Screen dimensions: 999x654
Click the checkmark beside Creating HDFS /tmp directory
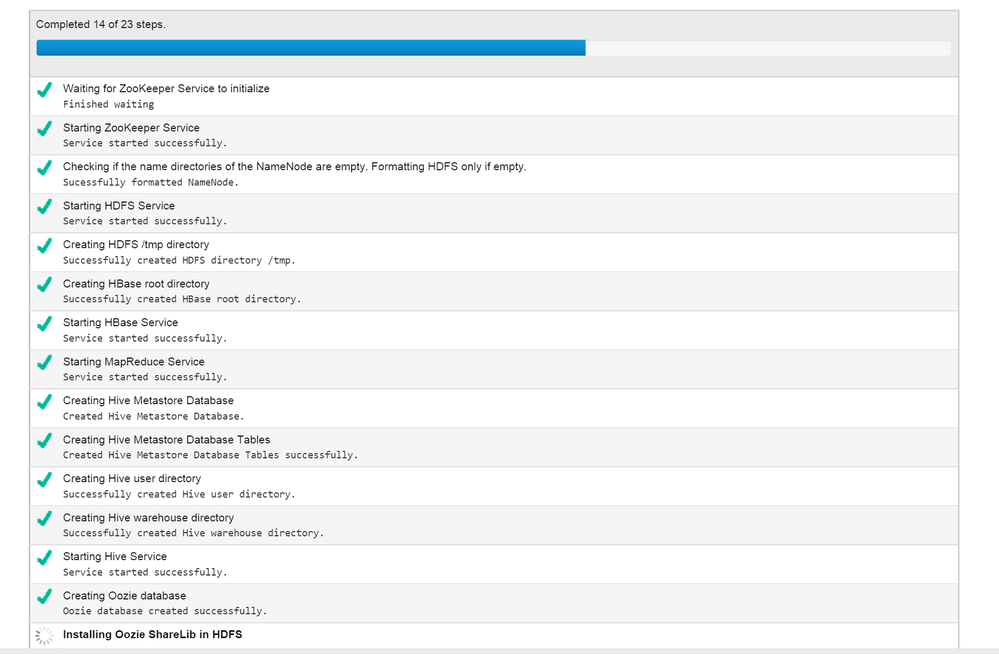point(44,246)
